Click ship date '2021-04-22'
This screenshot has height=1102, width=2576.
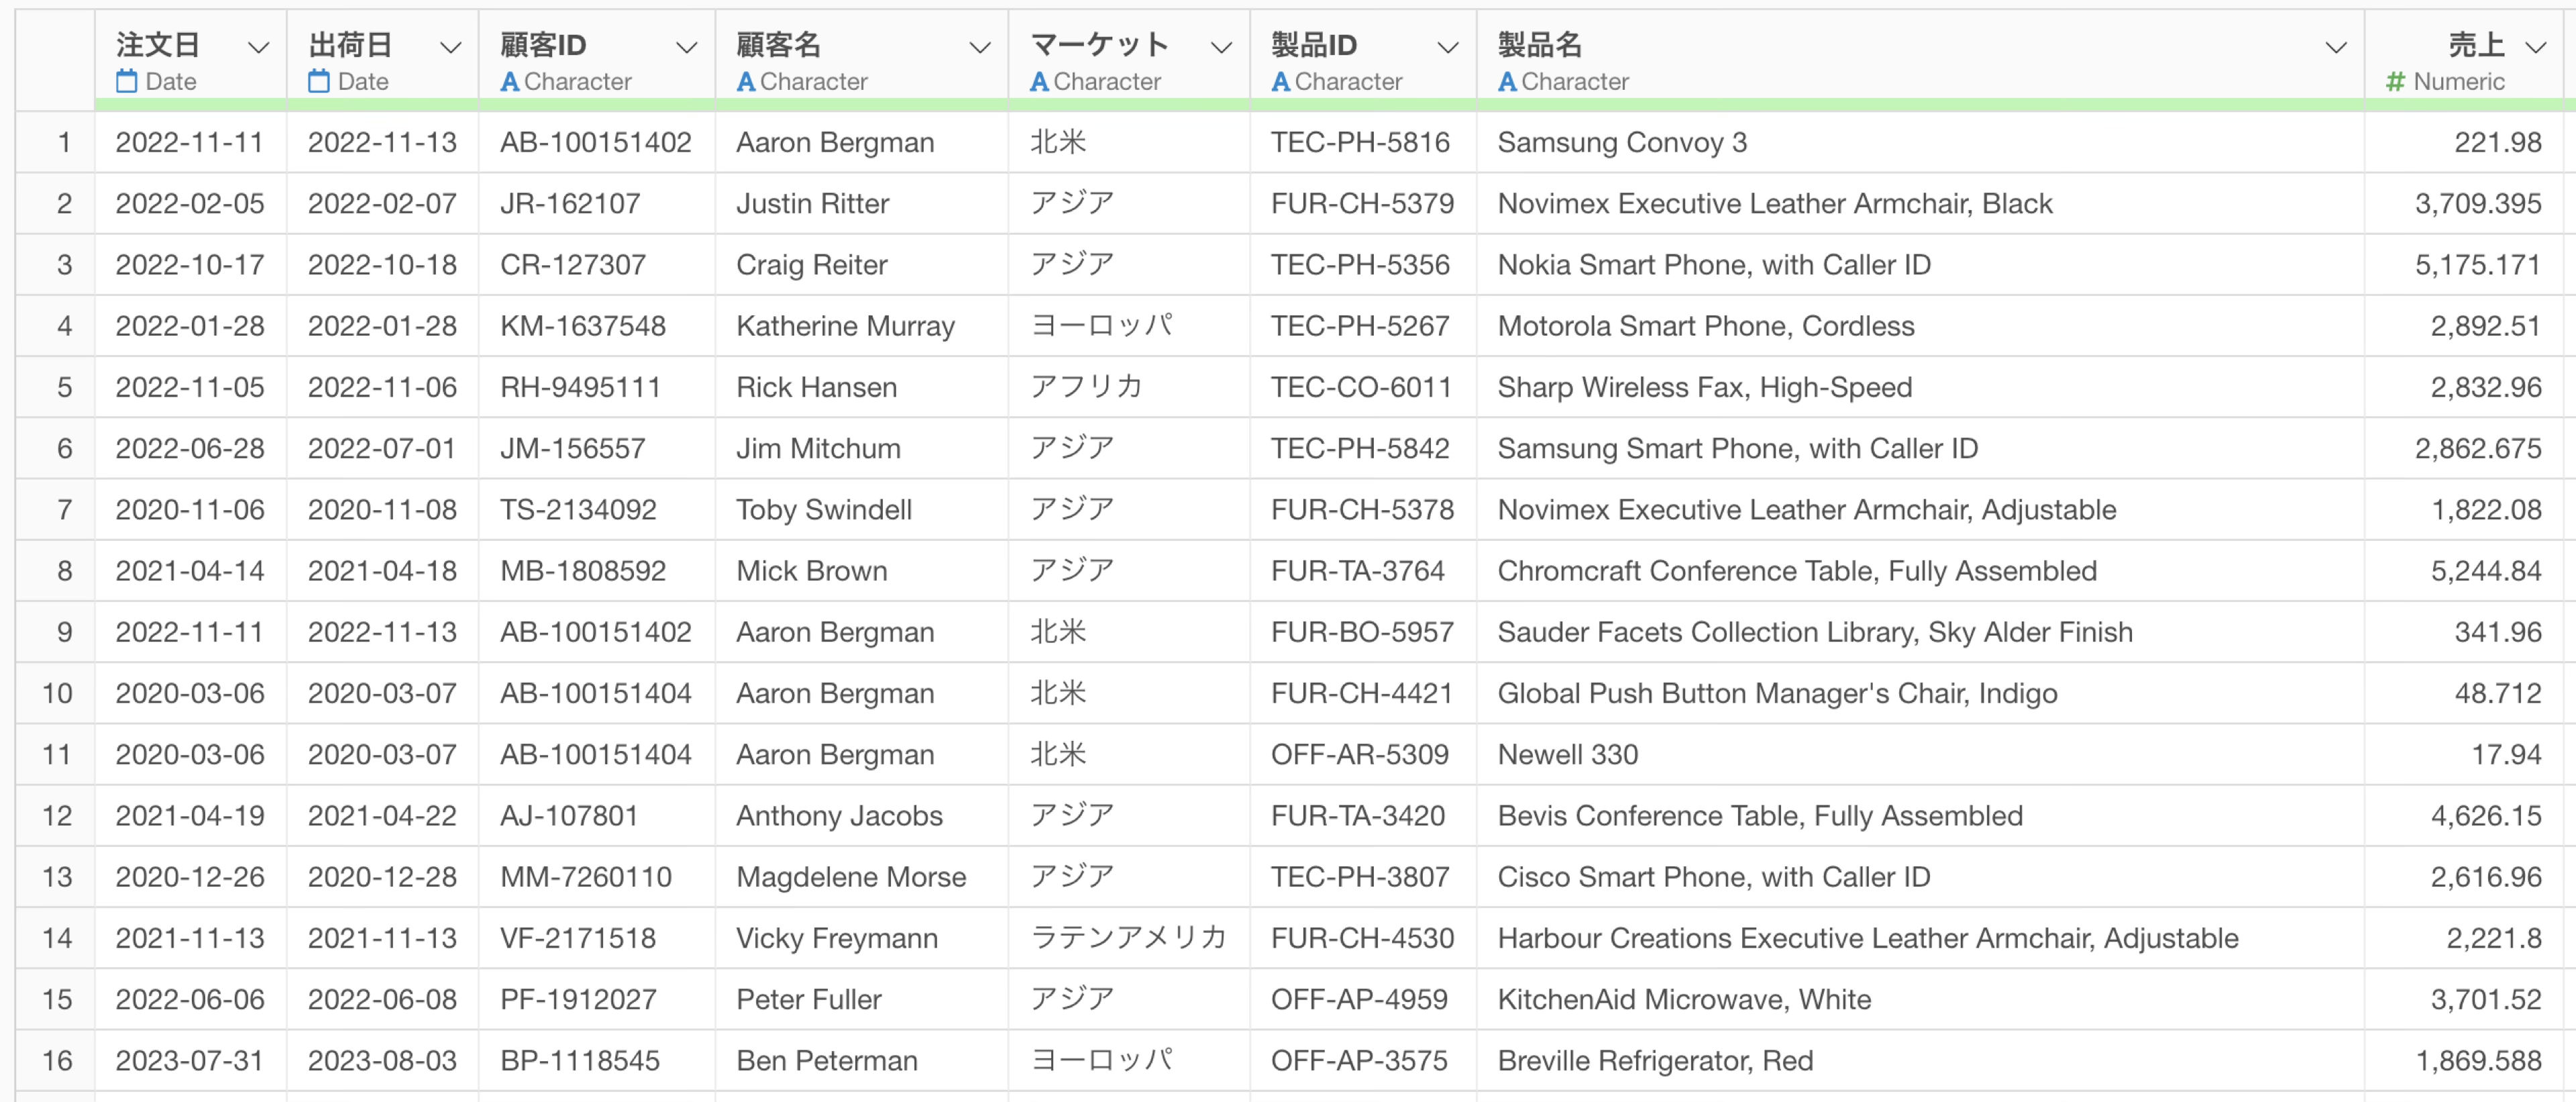pos(382,816)
